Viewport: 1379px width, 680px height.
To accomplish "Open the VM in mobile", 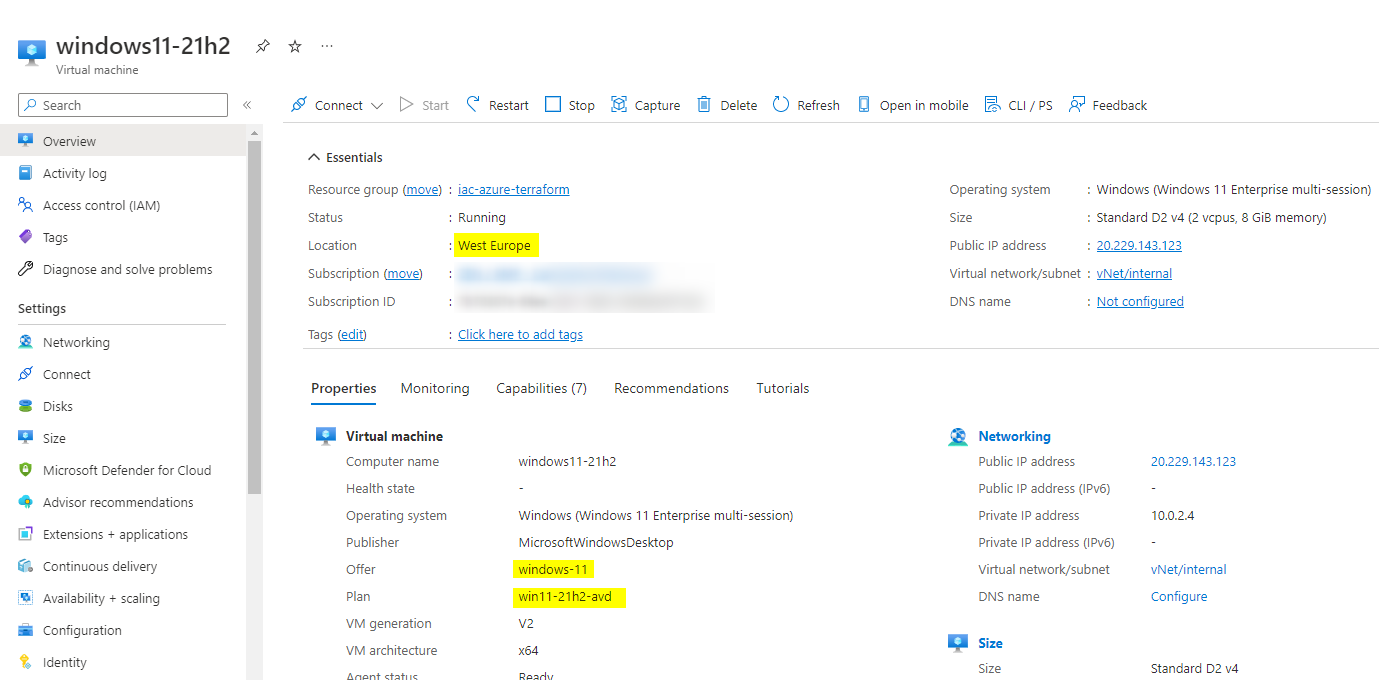I will (912, 105).
